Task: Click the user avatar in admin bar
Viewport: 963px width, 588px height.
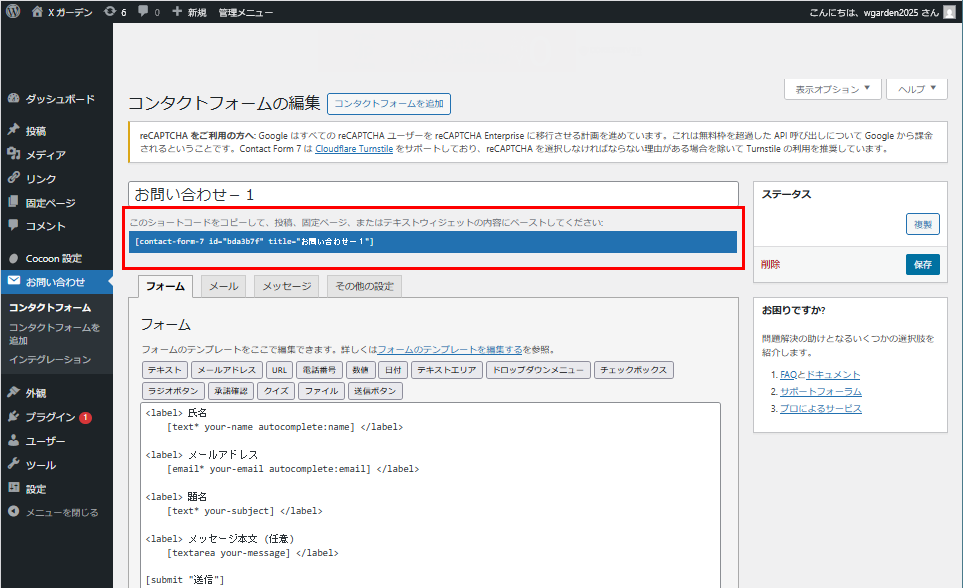Action: tap(949, 12)
